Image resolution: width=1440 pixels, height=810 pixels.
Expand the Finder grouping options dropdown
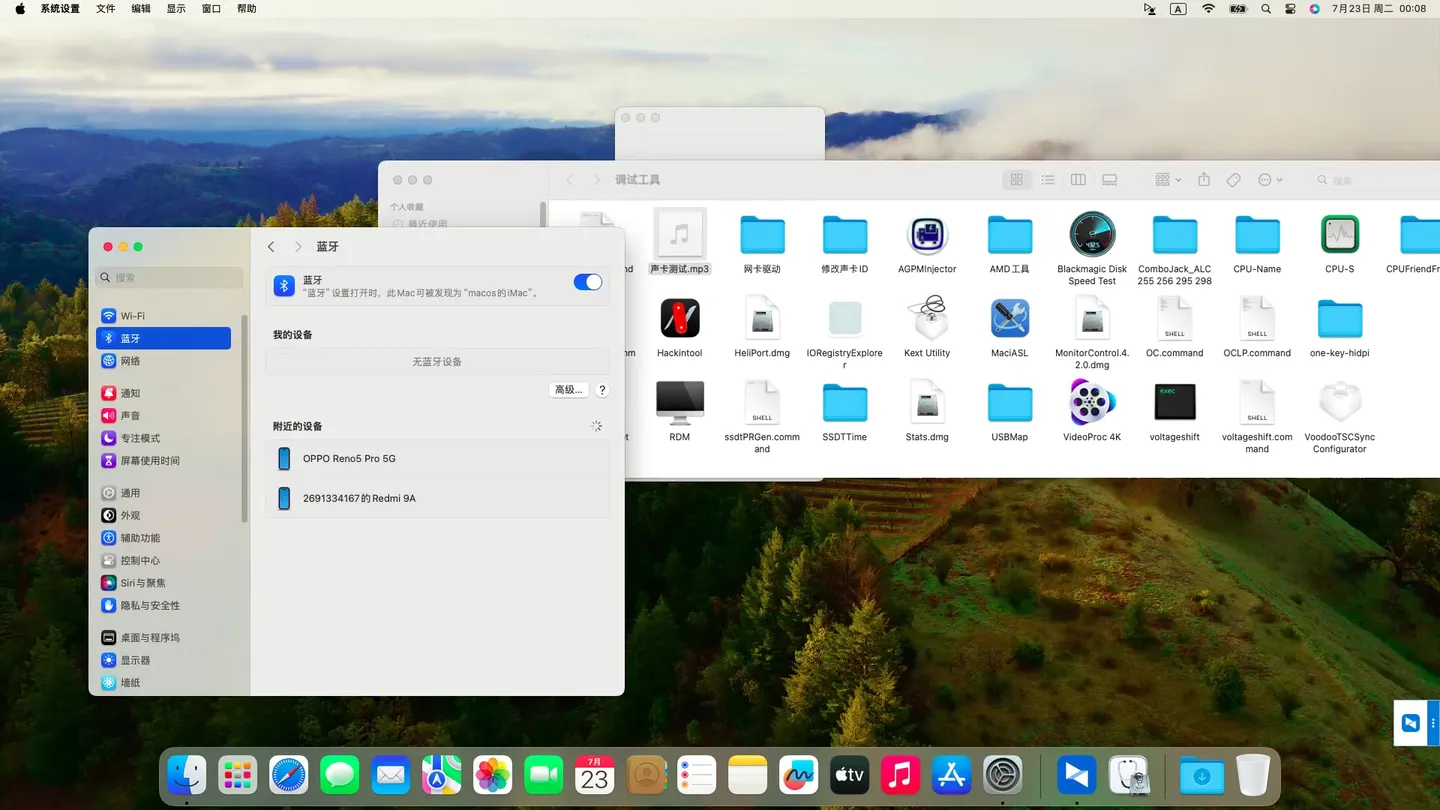point(1167,180)
